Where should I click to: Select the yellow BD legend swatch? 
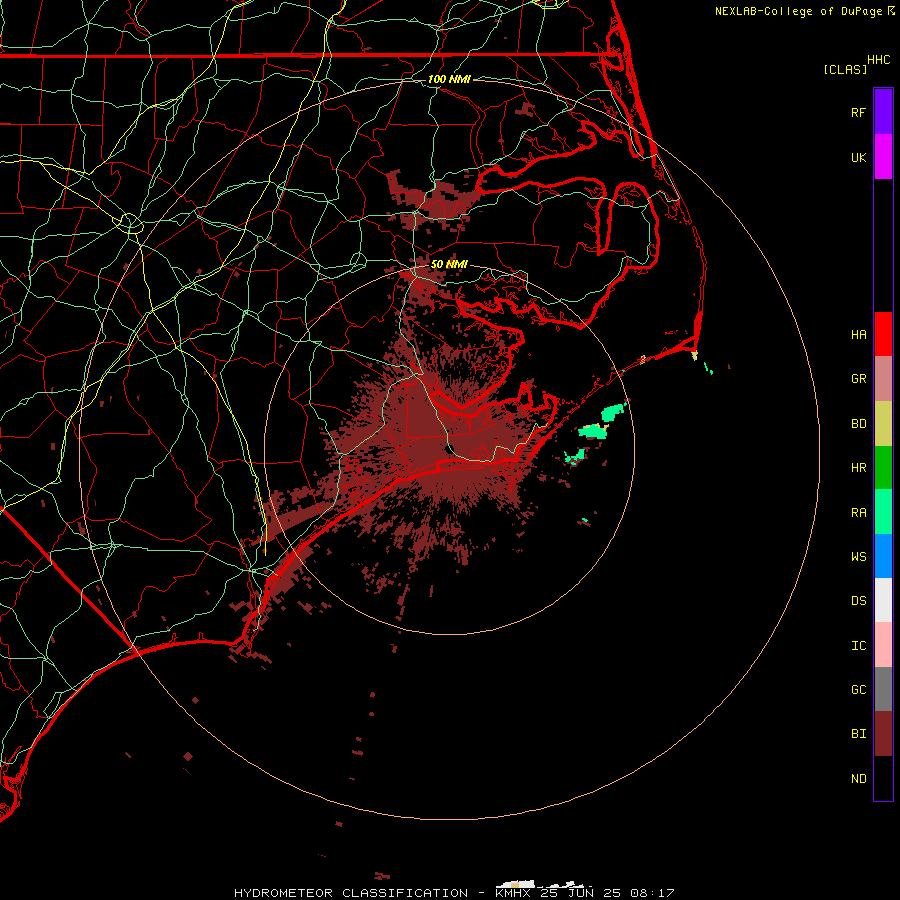[x=883, y=424]
